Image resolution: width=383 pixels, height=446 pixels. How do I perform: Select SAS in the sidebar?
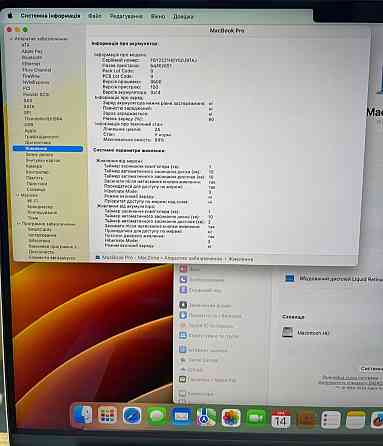coord(28,100)
